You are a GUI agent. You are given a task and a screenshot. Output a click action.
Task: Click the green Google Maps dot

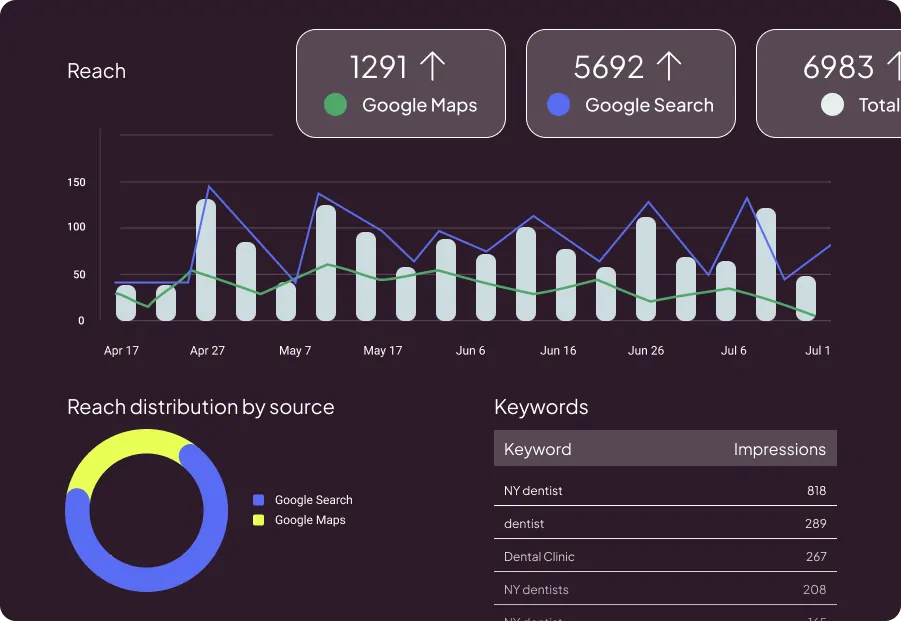(336, 105)
